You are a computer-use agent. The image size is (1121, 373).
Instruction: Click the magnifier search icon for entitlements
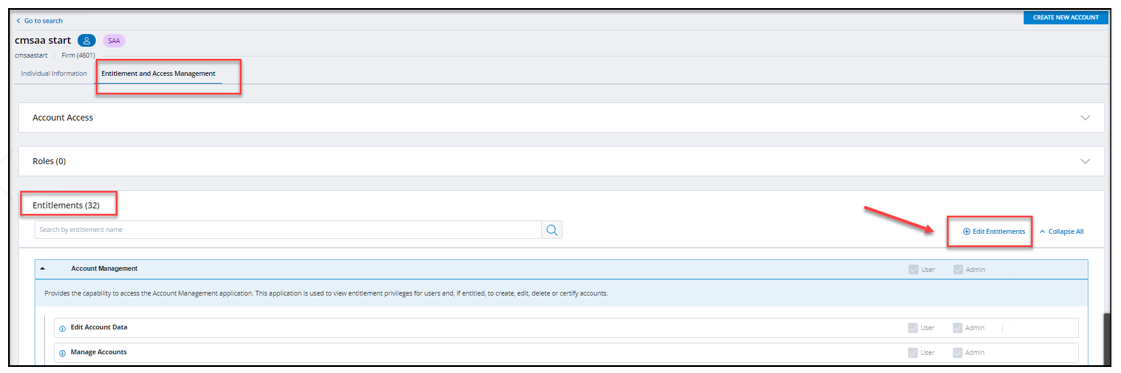click(552, 230)
